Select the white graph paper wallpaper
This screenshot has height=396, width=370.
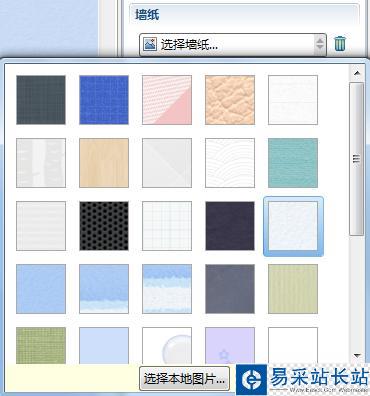(x=167, y=226)
